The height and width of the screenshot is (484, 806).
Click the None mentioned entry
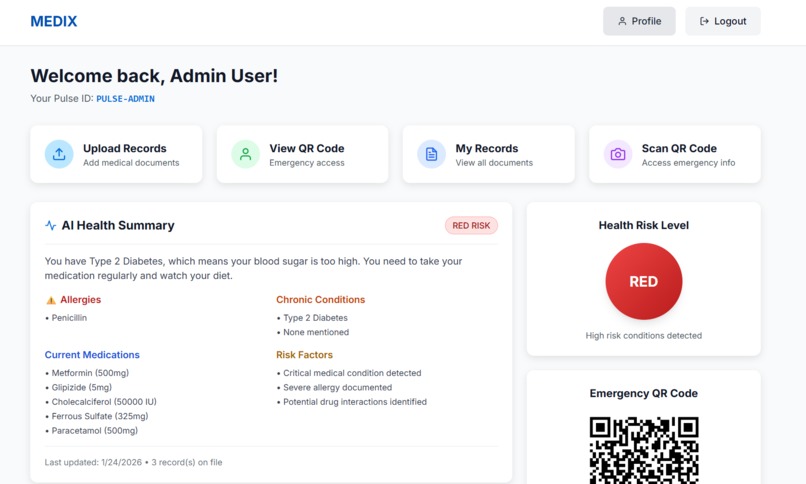(316, 332)
